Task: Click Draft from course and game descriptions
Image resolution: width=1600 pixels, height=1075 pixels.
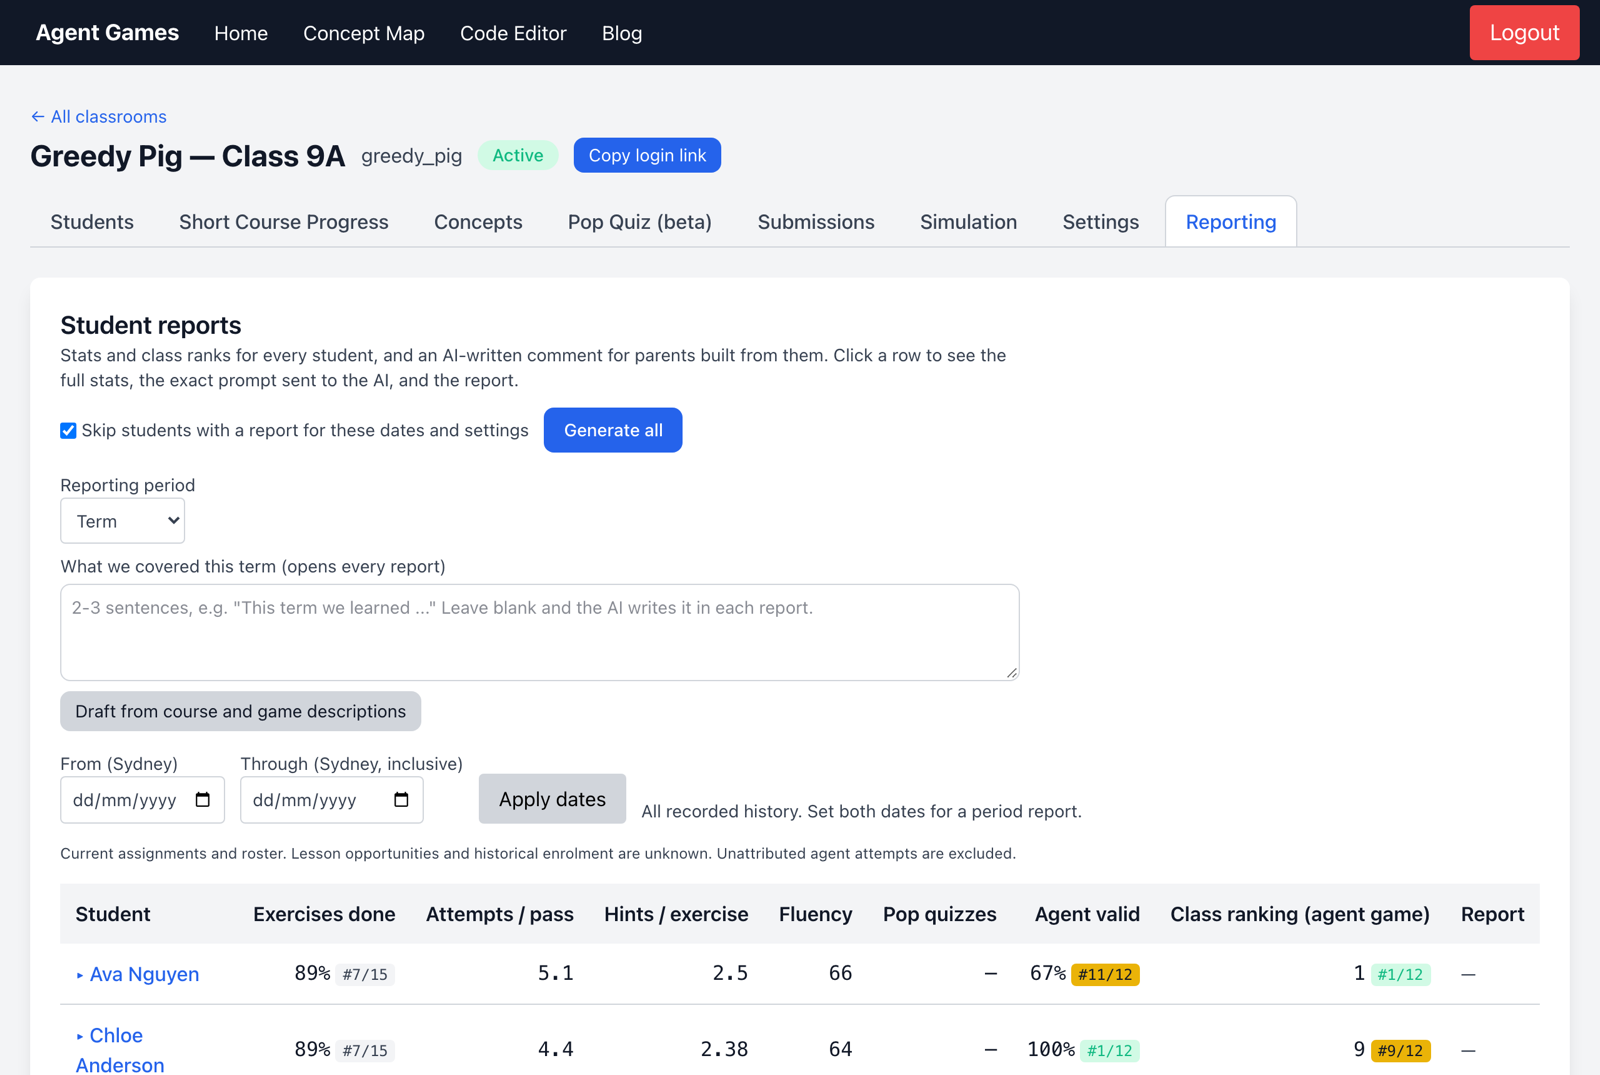Action: 240,711
